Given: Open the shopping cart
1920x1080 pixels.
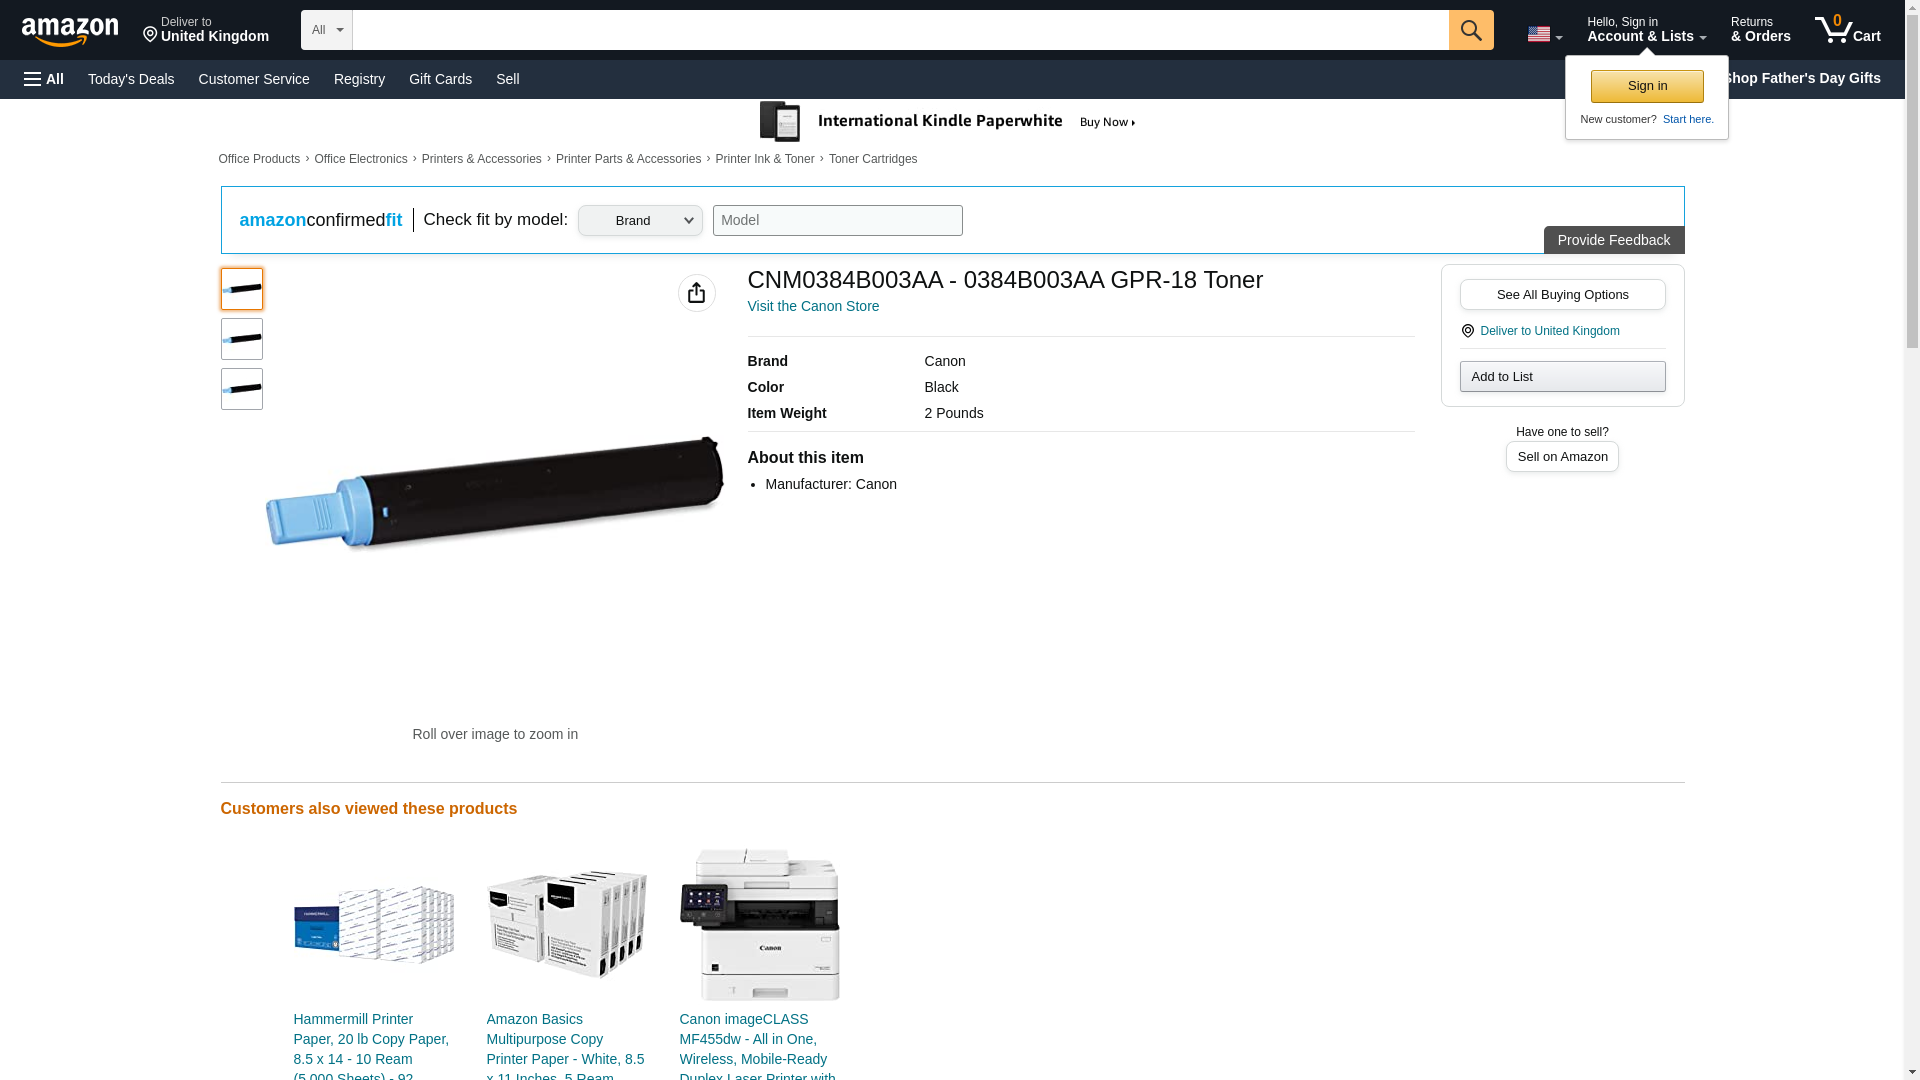Looking at the screenshot, I should [1847, 30].
